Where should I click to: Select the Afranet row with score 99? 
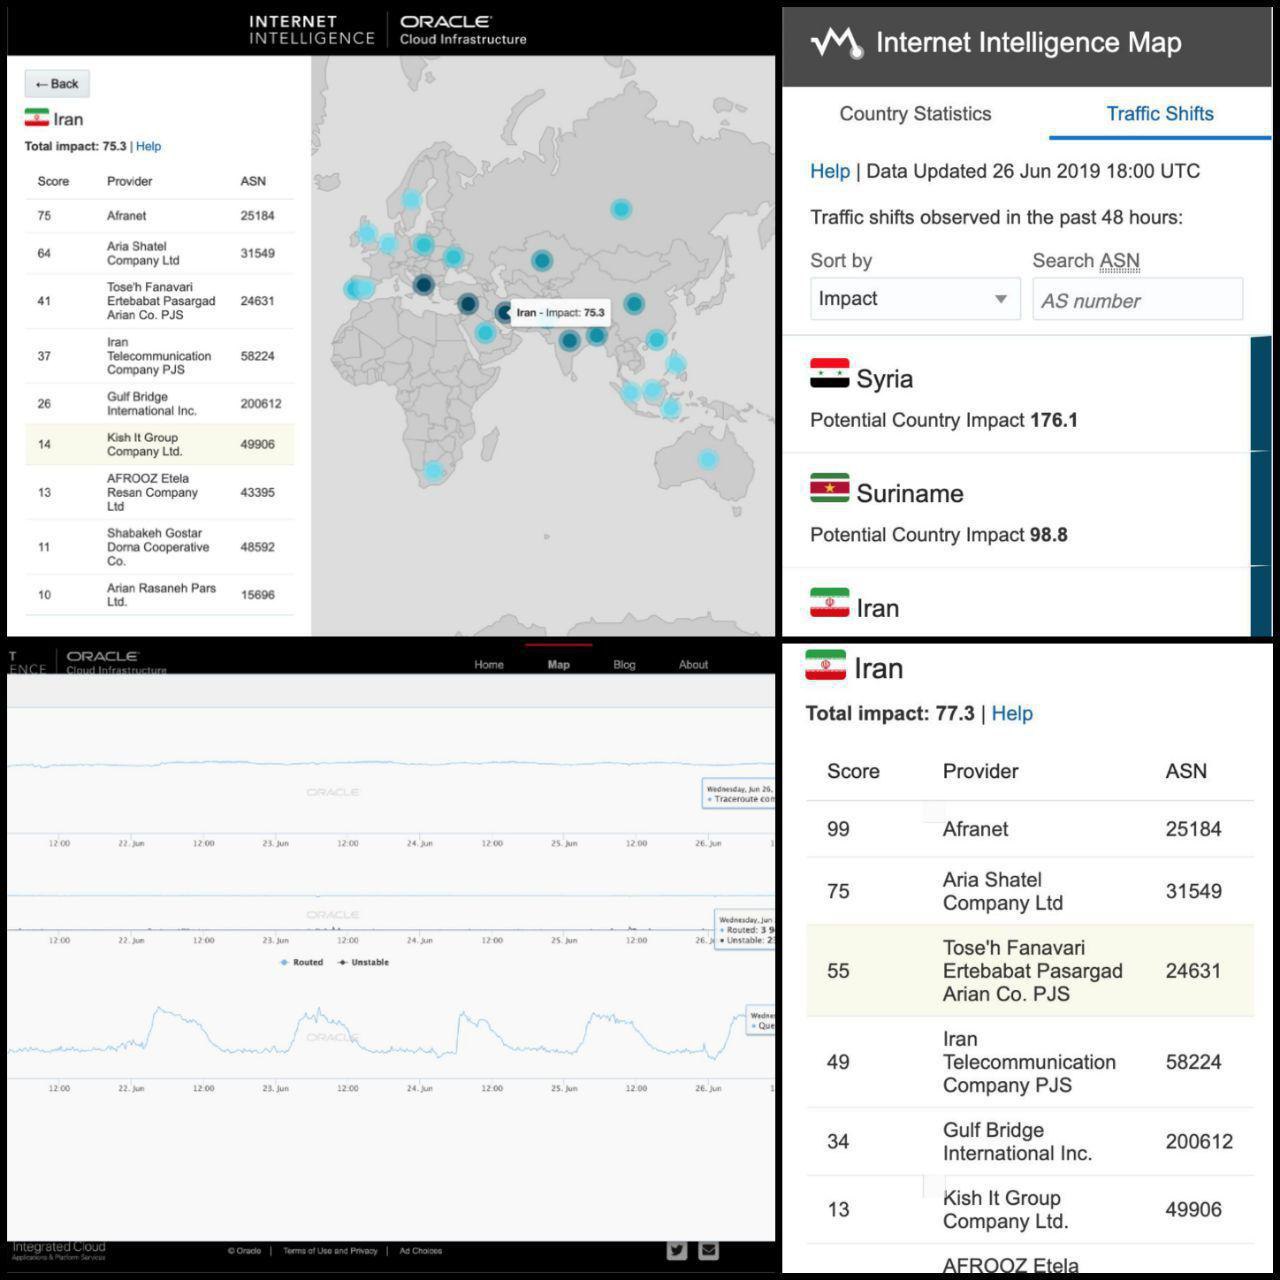1029,829
